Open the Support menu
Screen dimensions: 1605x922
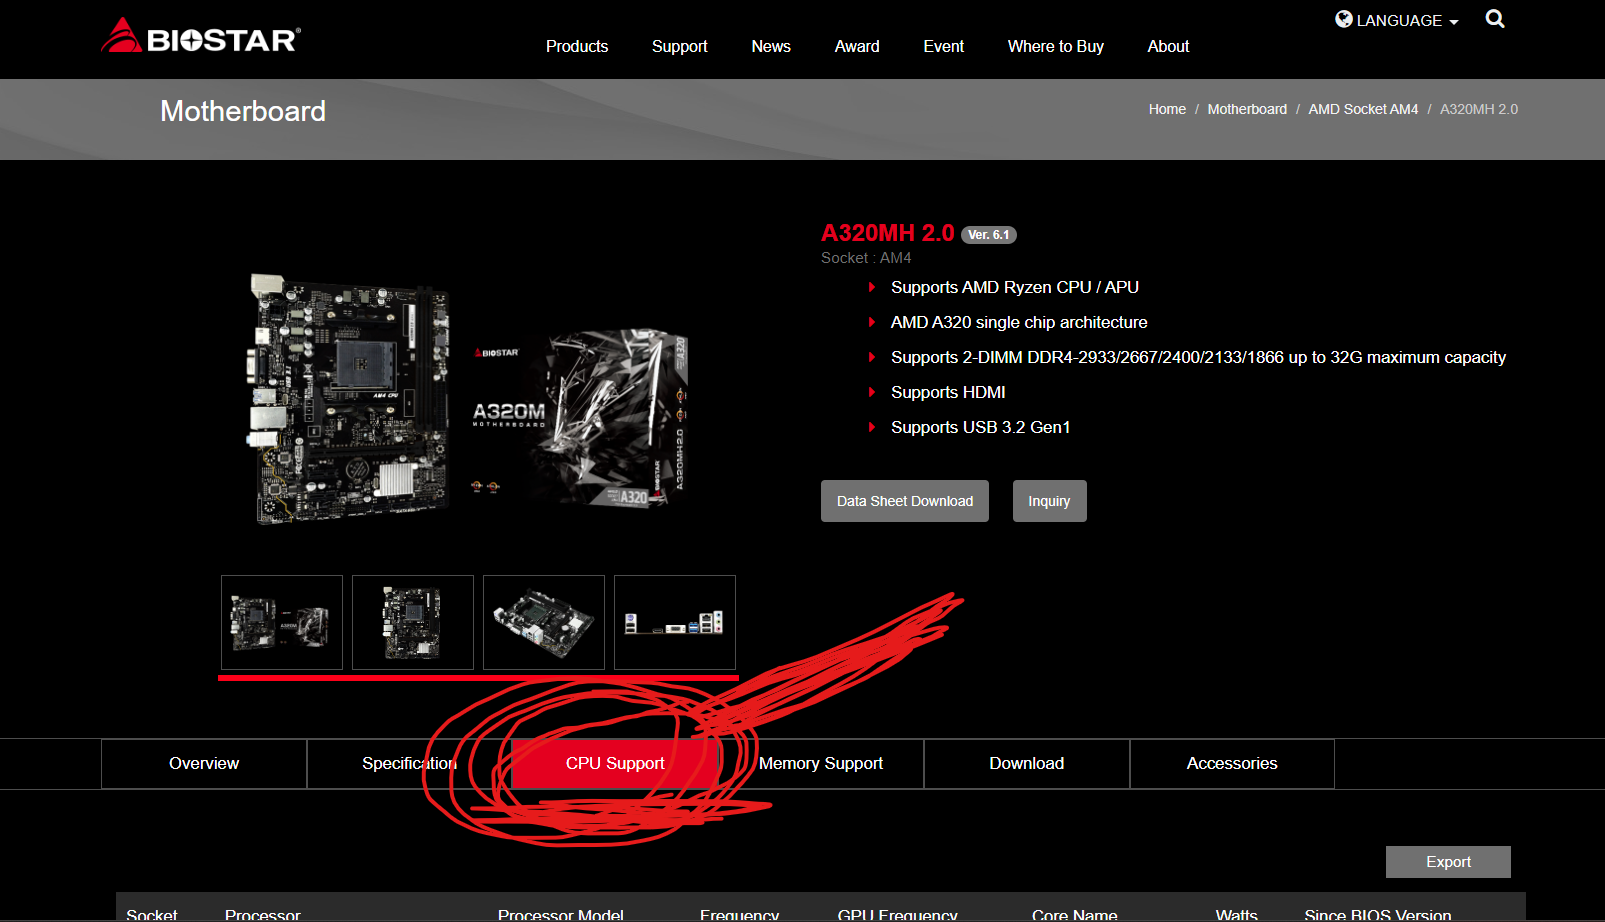click(x=680, y=46)
